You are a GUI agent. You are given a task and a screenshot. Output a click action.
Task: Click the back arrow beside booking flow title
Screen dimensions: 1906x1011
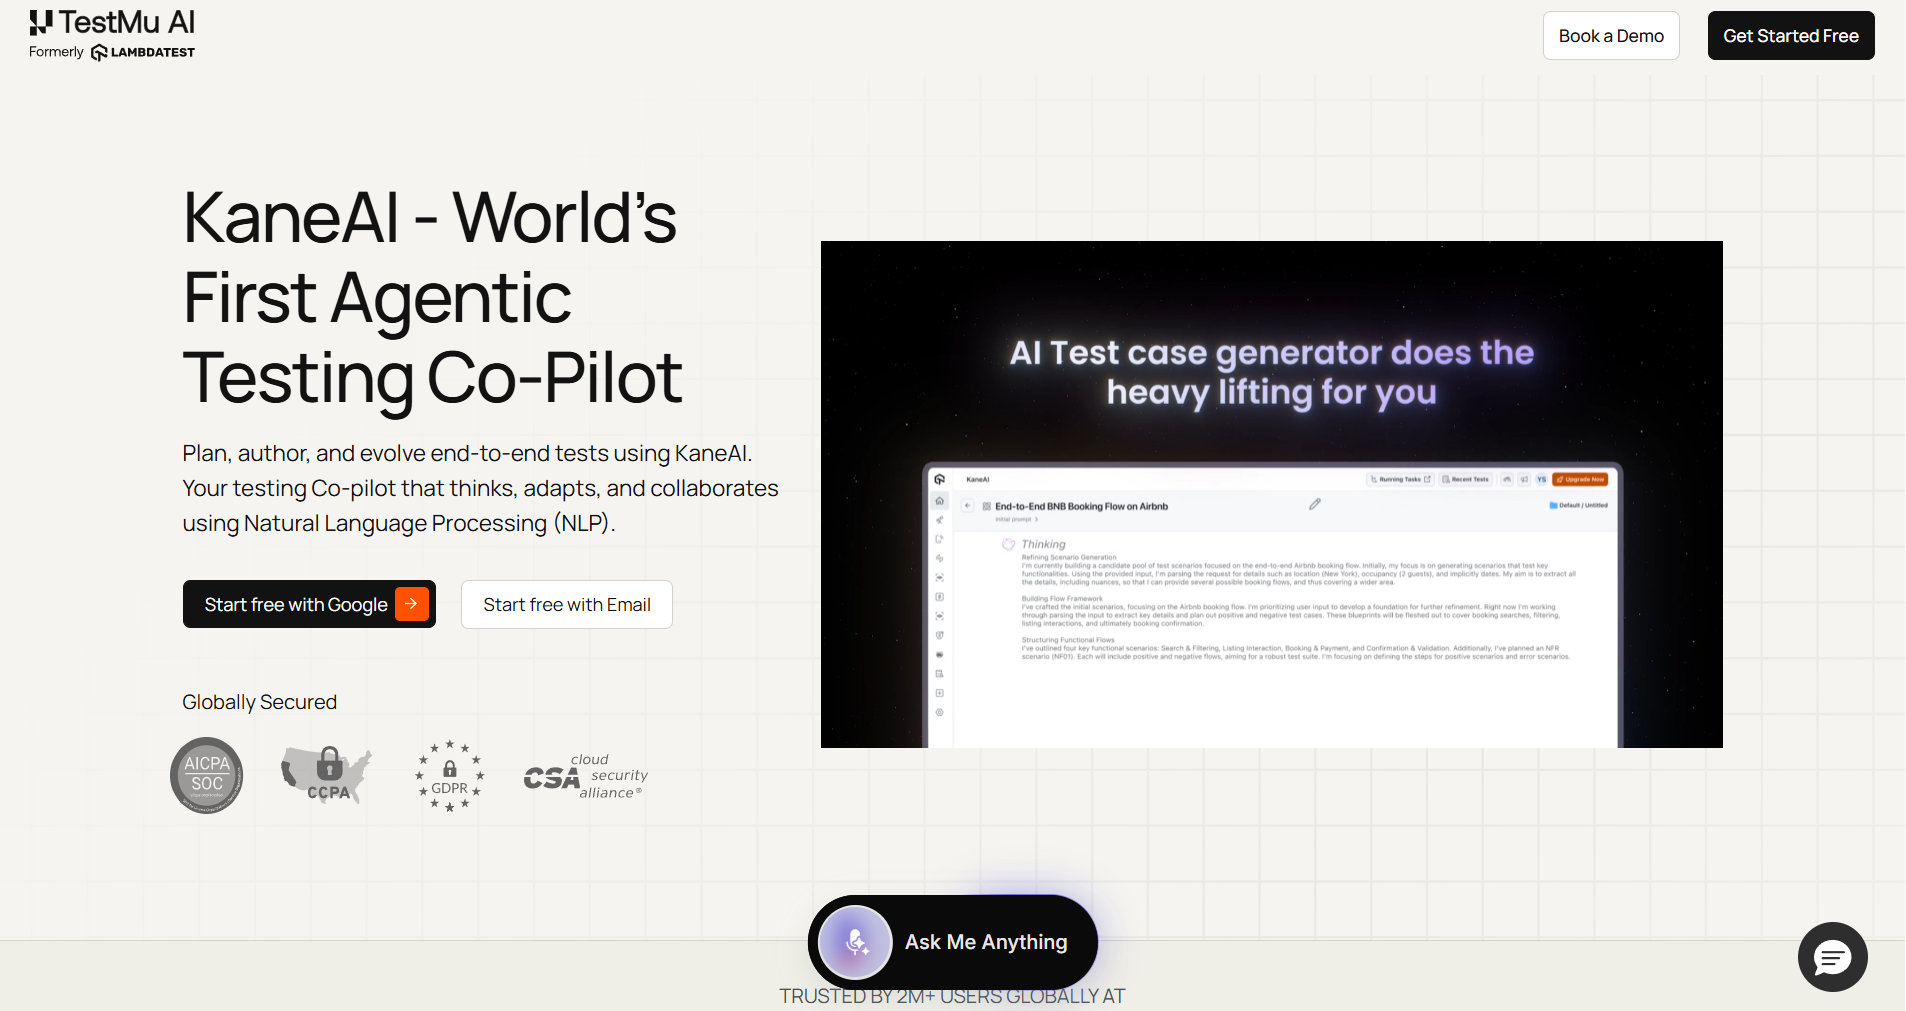[x=967, y=506]
